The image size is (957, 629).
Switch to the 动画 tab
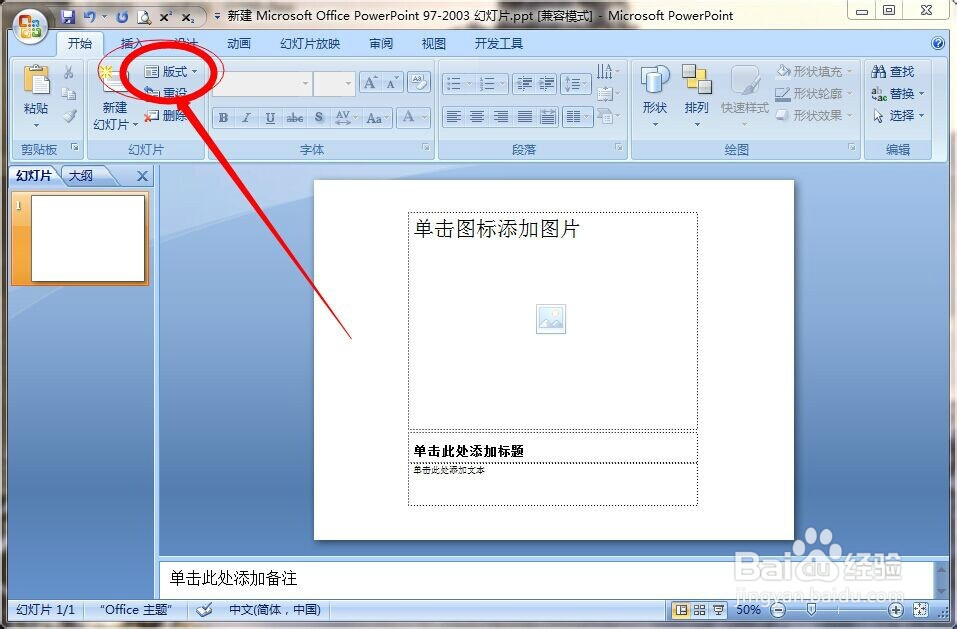[239, 43]
